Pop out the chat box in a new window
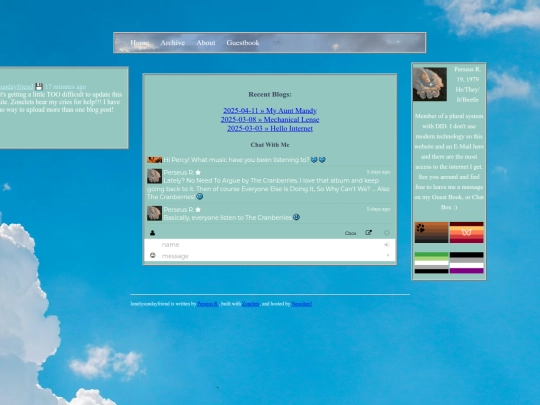 368,233
